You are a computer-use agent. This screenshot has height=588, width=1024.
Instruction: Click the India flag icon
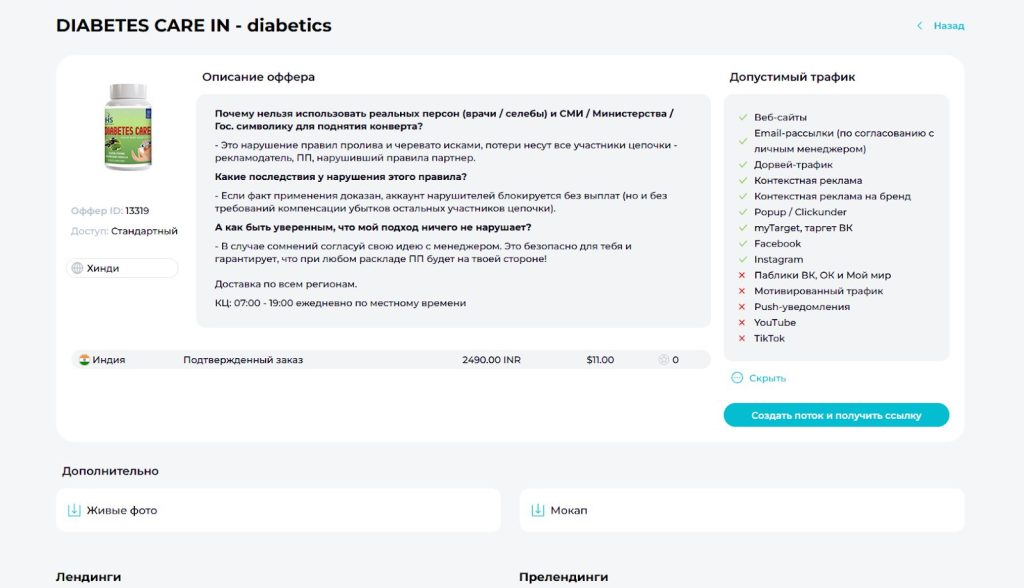point(84,360)
